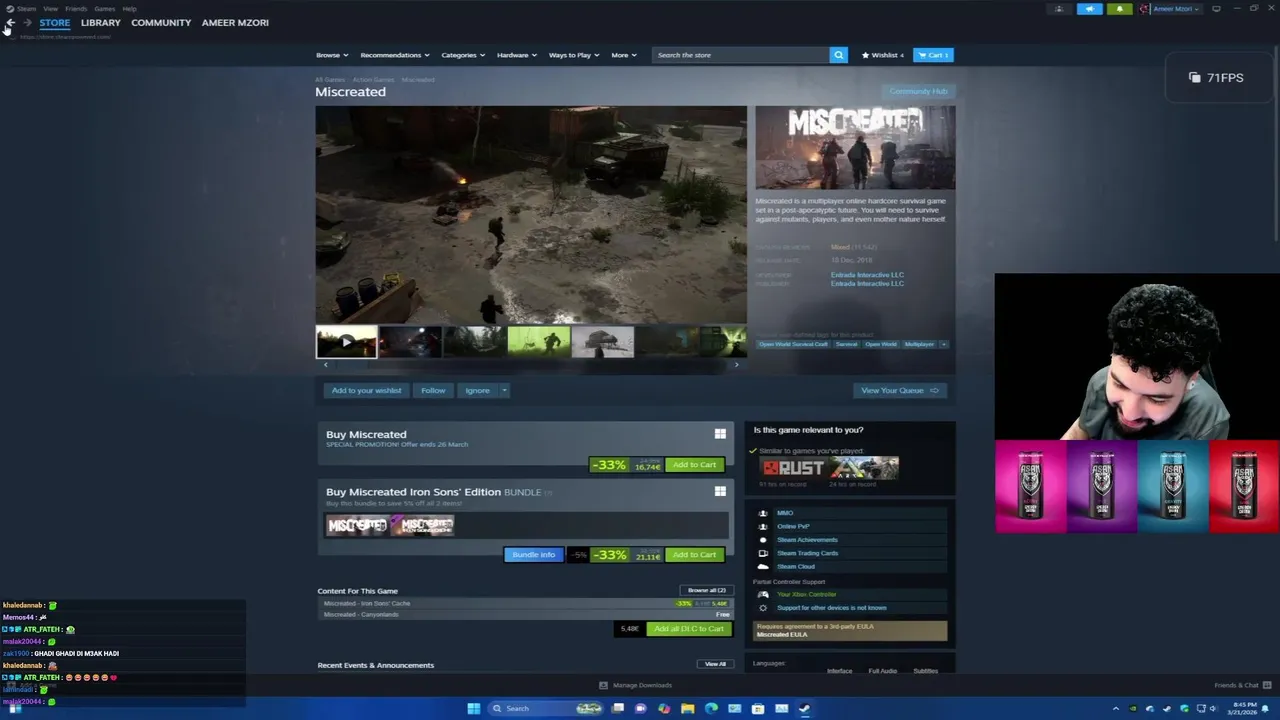Open the Community Hub button
Image resolution: width=1280 pixels, height=720 pixels.
(918, 91)
